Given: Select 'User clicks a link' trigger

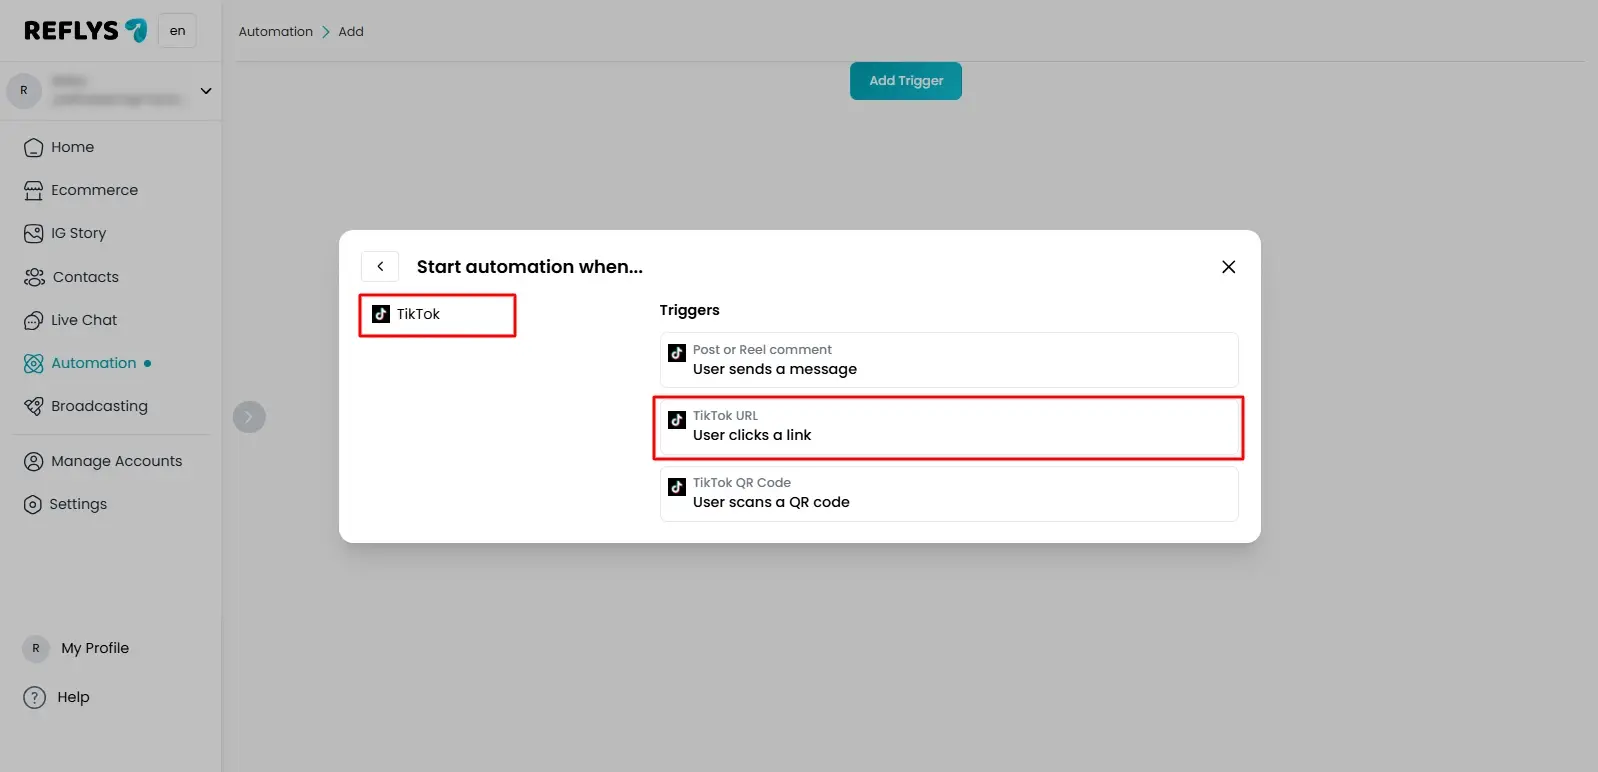Looking at the screenshot, I should (948, 427).
